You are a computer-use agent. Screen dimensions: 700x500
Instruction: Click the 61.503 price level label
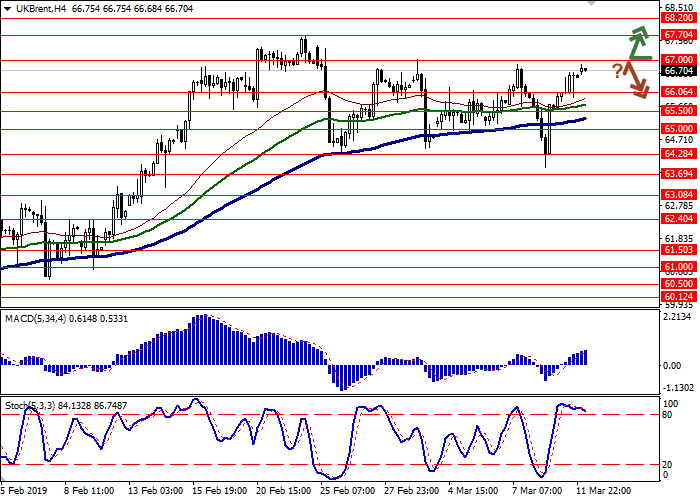click(x=678, y=250)
